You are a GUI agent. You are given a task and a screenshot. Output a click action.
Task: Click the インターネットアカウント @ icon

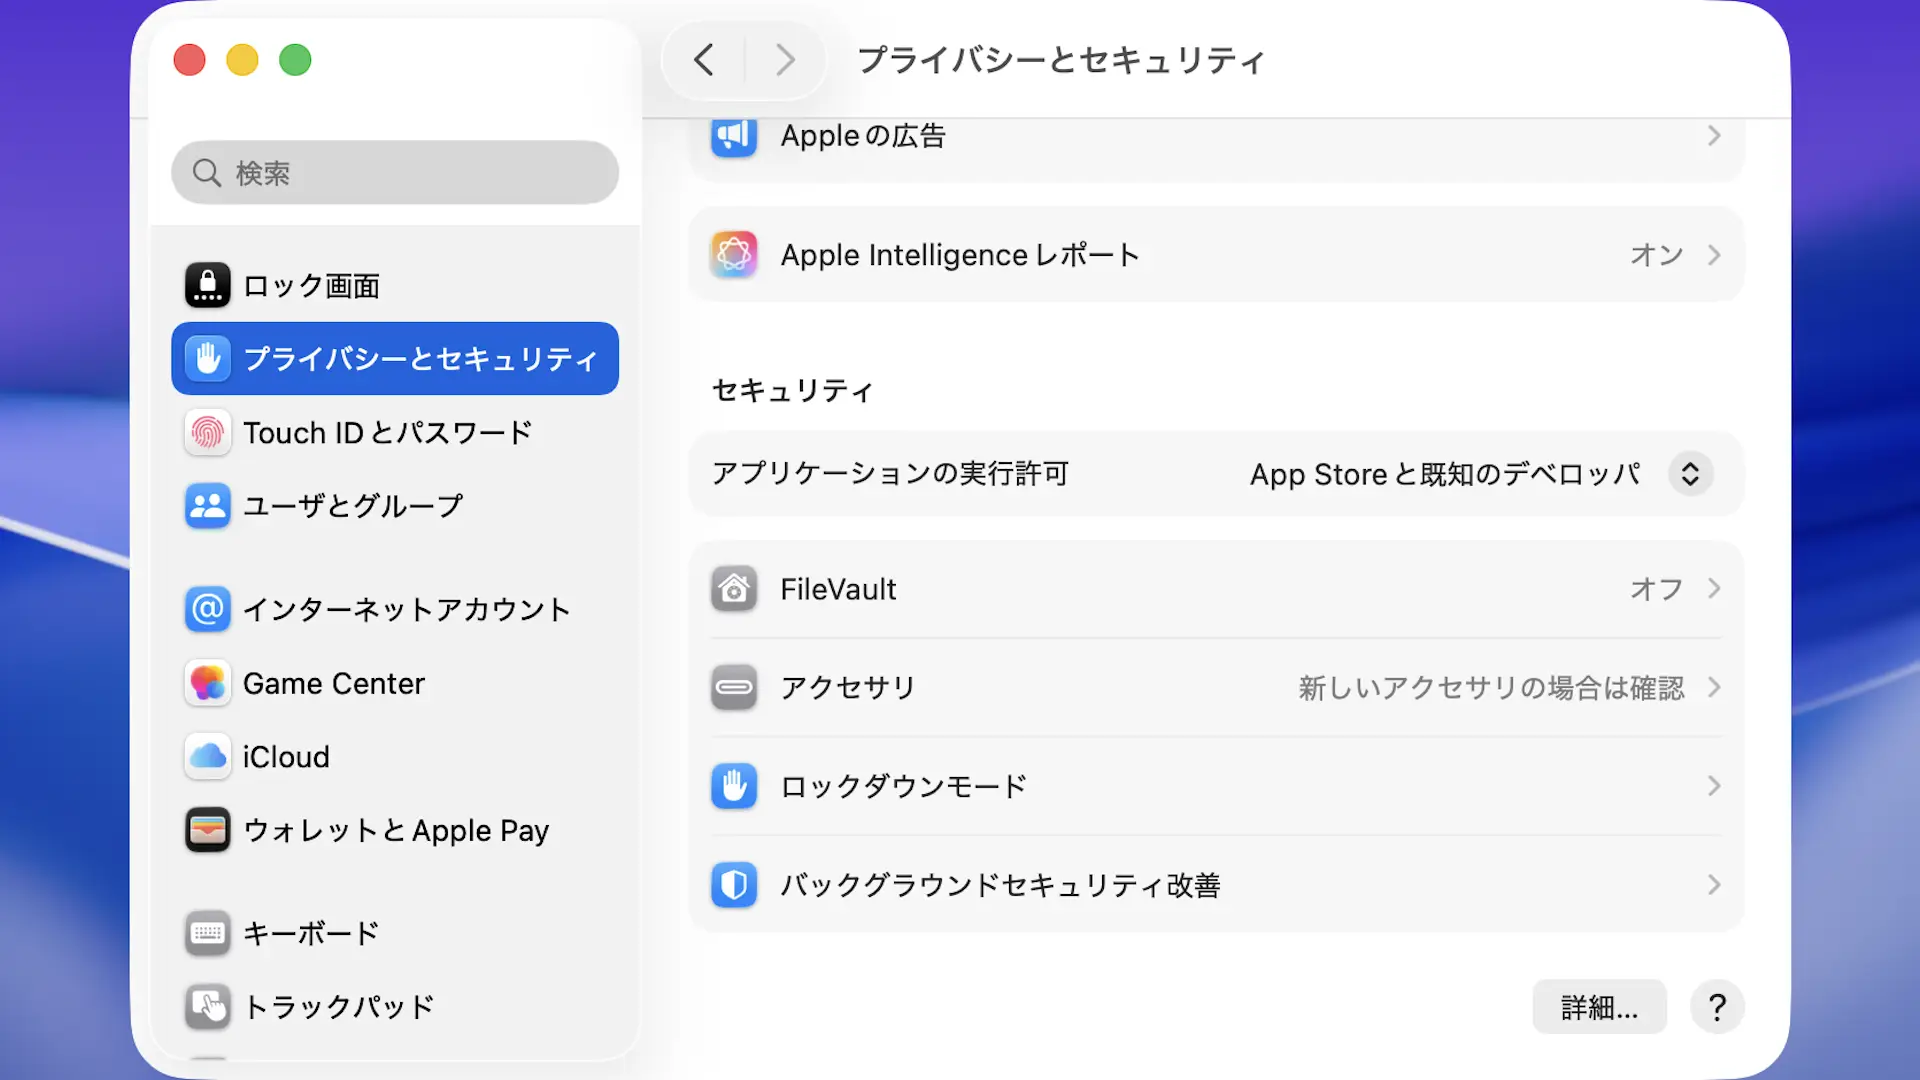(x=208, y=609)
